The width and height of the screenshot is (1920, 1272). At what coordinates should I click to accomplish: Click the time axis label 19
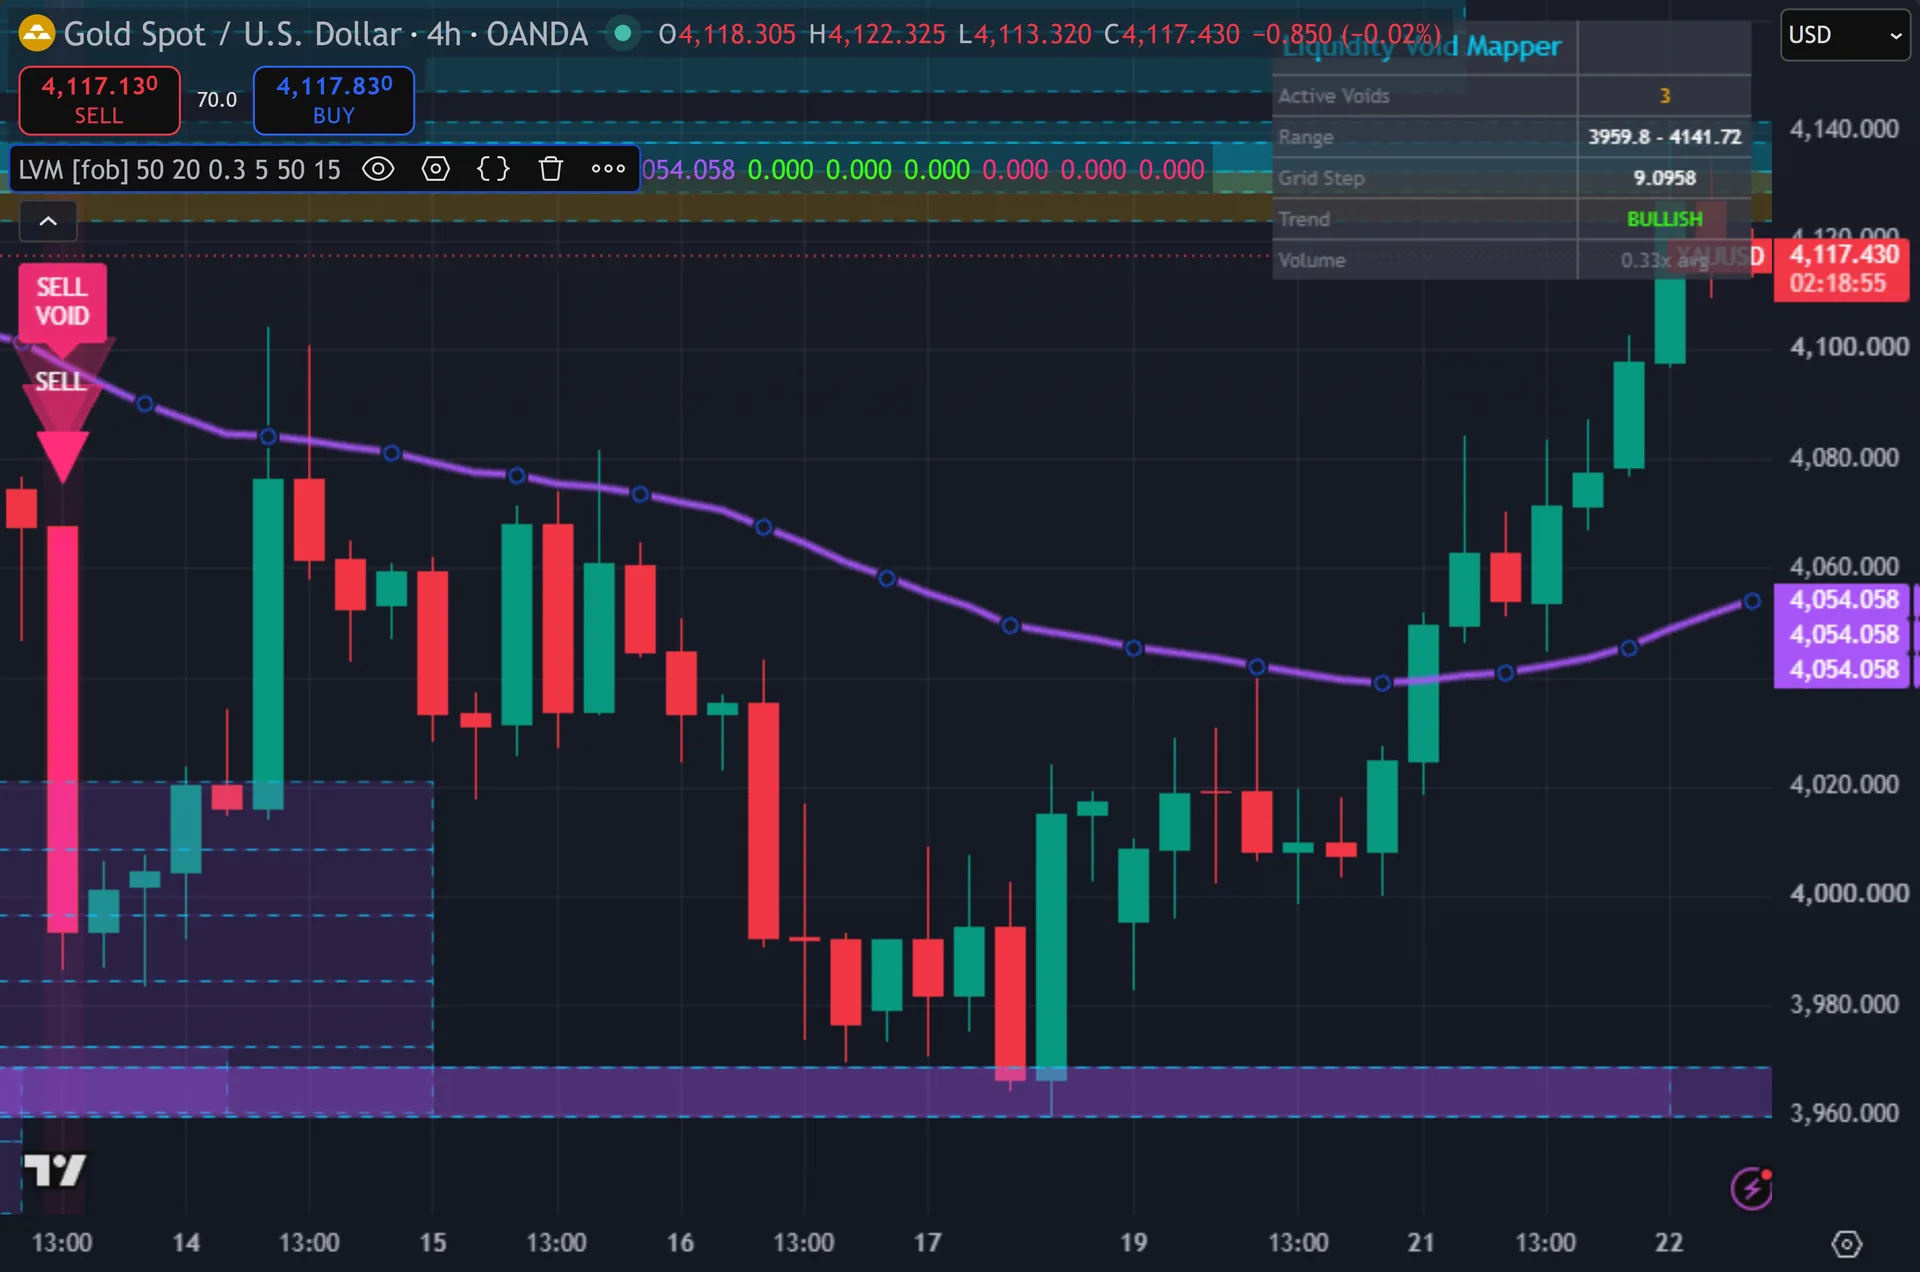tap(1133, 1243)
